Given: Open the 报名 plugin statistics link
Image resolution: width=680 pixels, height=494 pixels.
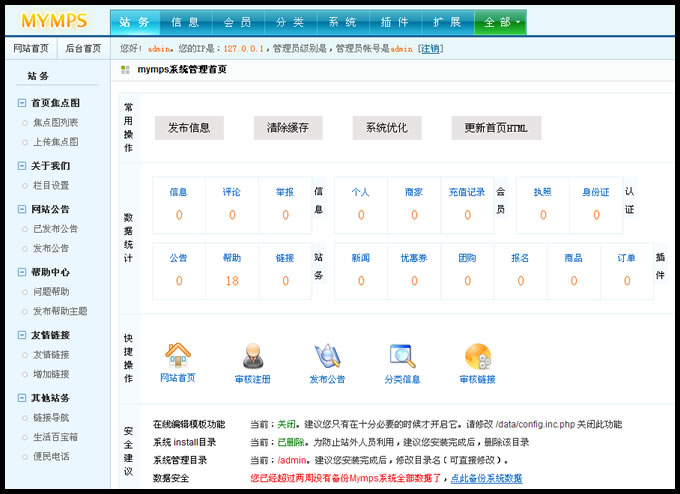Looking at the screenshot, I should 520,258.
